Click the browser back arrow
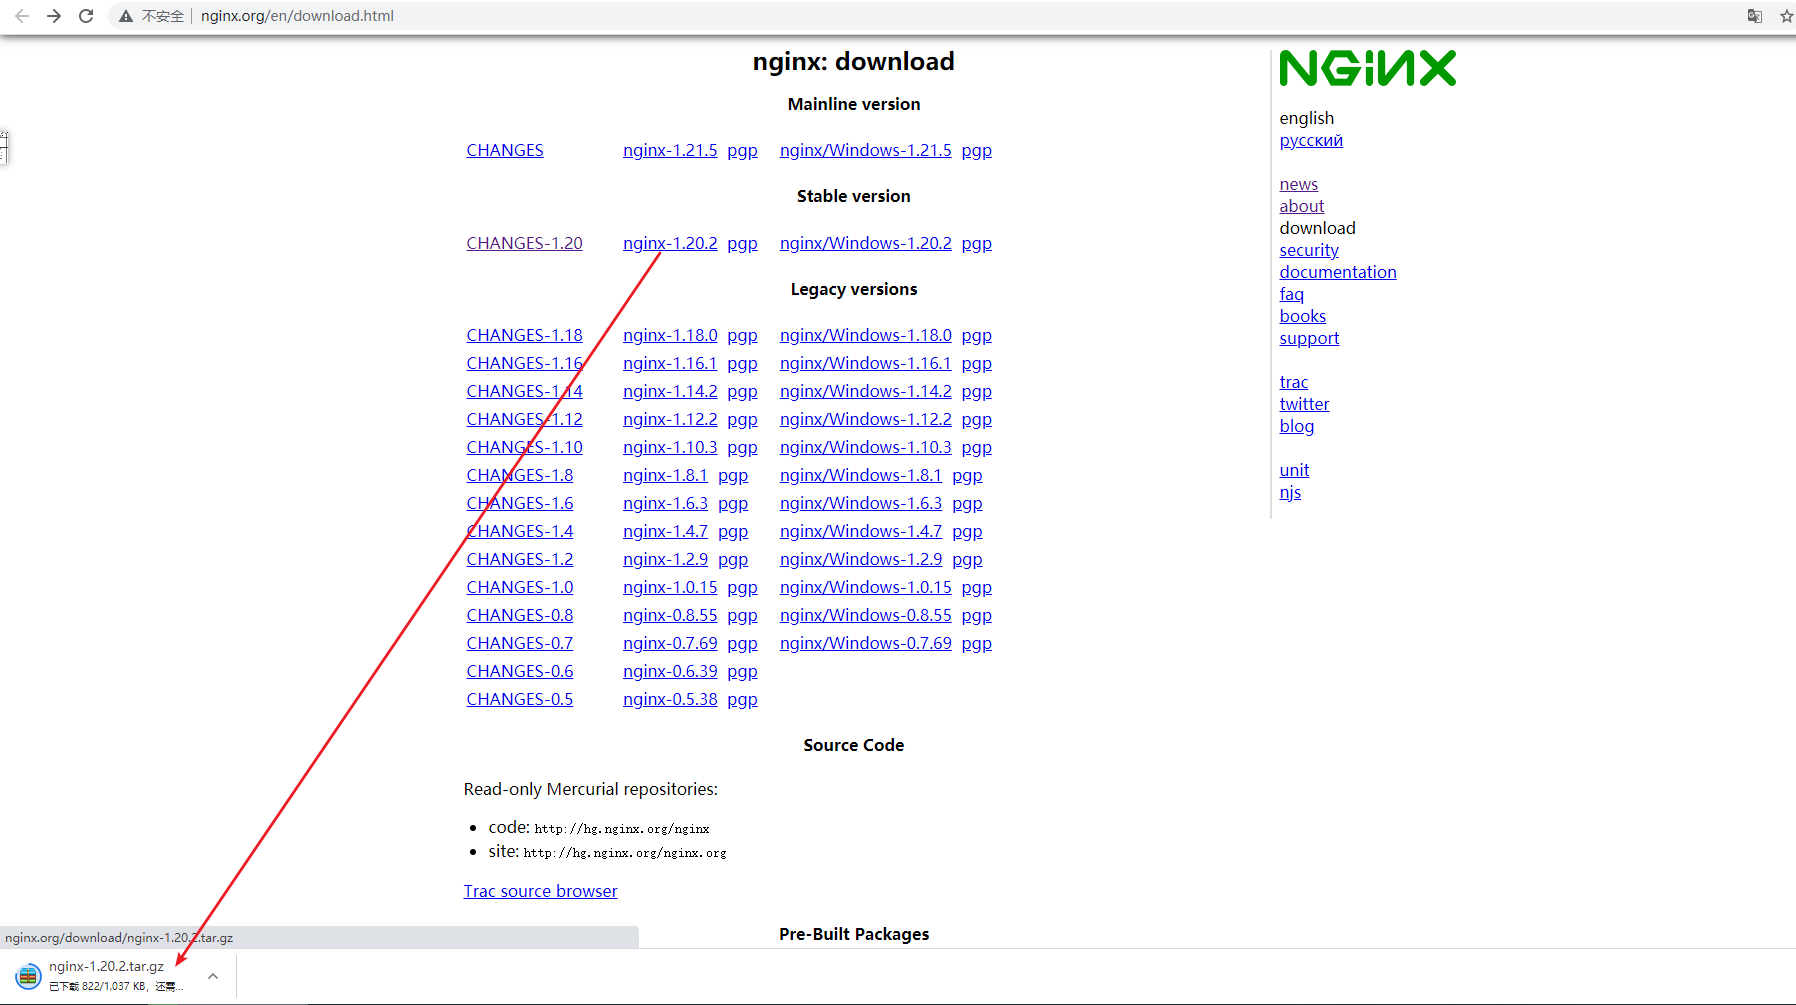The image size is (1796, 1005). tap(22, 16)
